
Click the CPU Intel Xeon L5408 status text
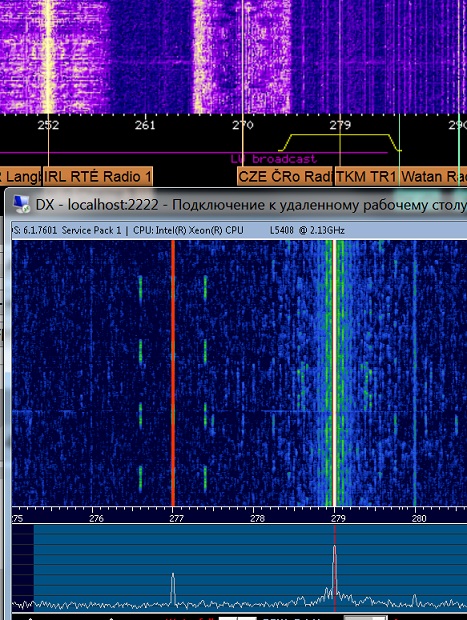(239, 230)
